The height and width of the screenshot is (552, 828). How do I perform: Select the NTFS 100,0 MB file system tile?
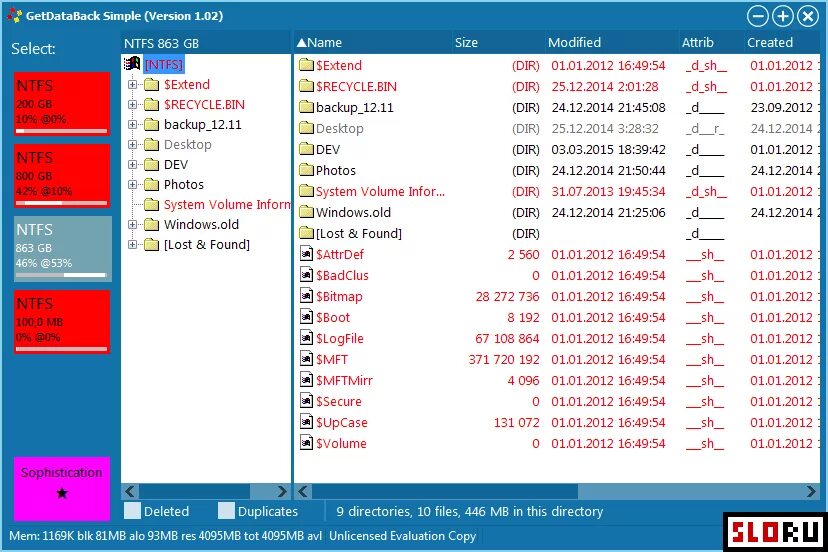click(62, 322)
